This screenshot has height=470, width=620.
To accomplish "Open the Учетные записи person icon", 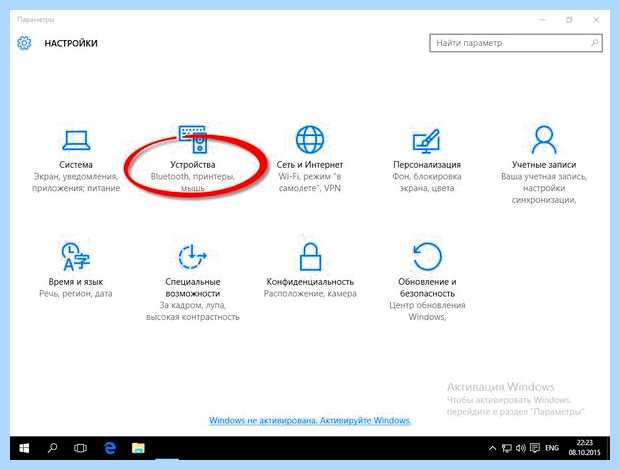I will 544,140.
